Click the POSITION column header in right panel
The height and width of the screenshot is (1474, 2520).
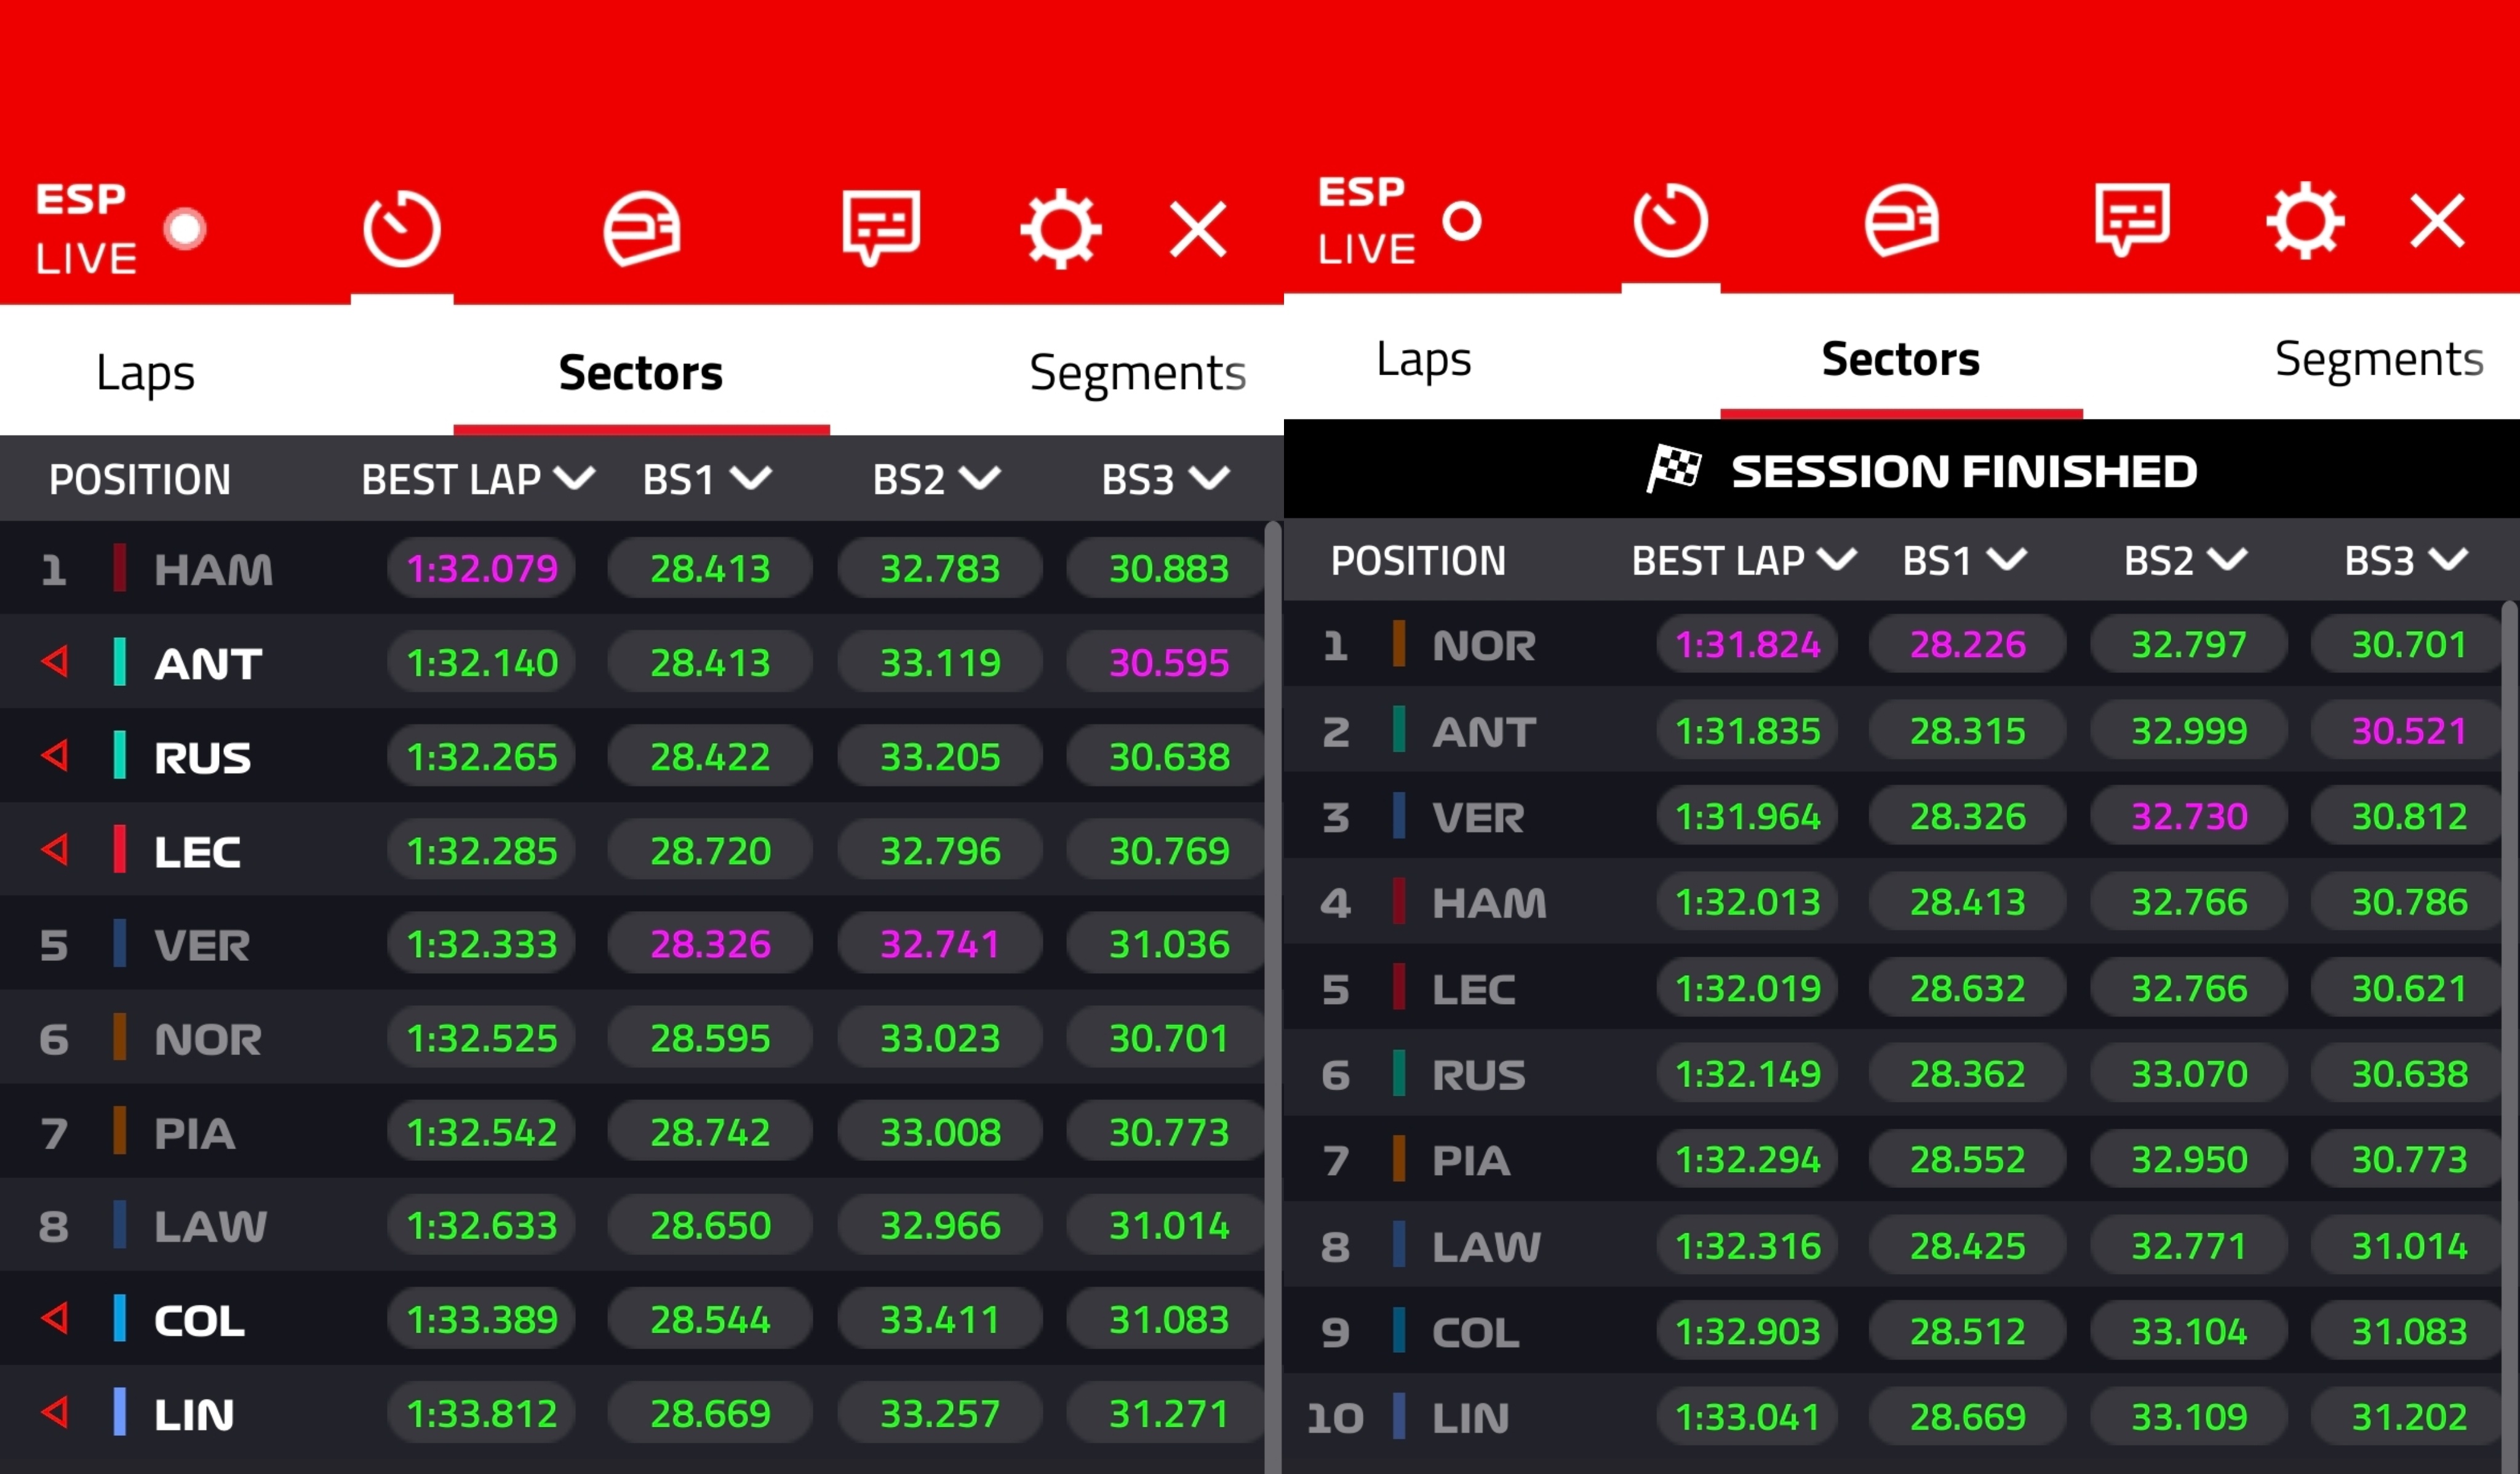click(1418, 561)
